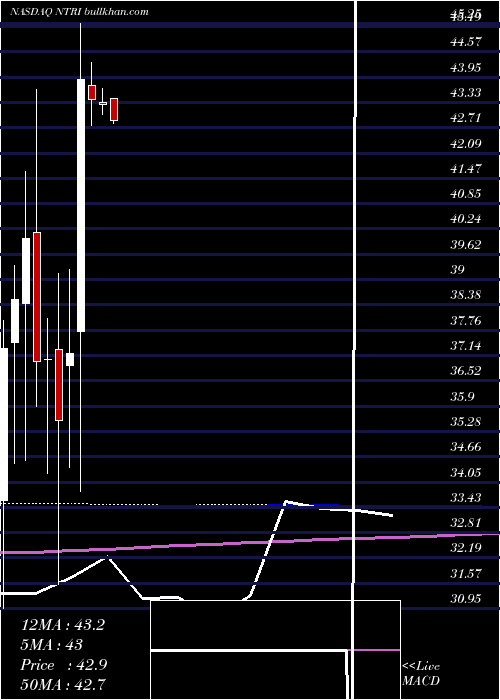Click the 41.47 price axis label
Image resolution: width=500 pixels, height=700 pixels.
click(x=466, y=169)
